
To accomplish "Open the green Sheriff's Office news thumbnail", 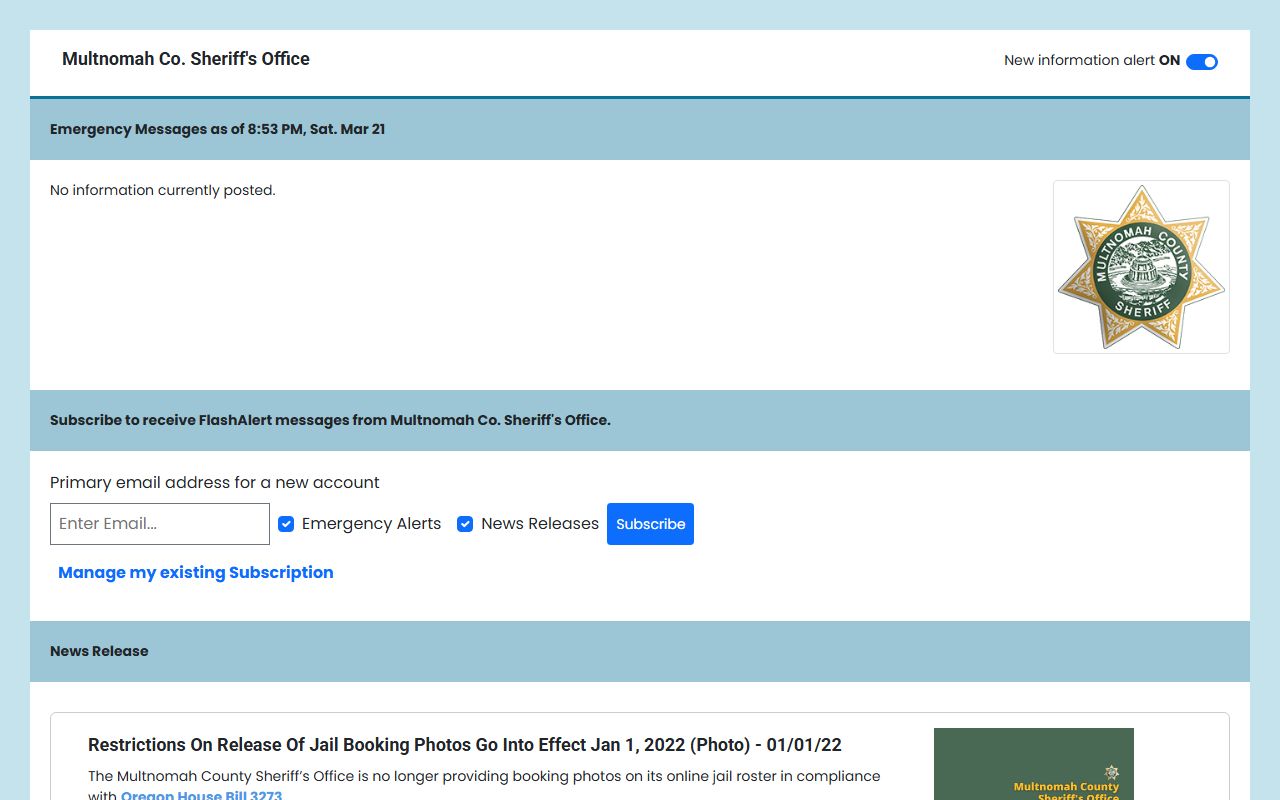I will [x=1033, y=765].
